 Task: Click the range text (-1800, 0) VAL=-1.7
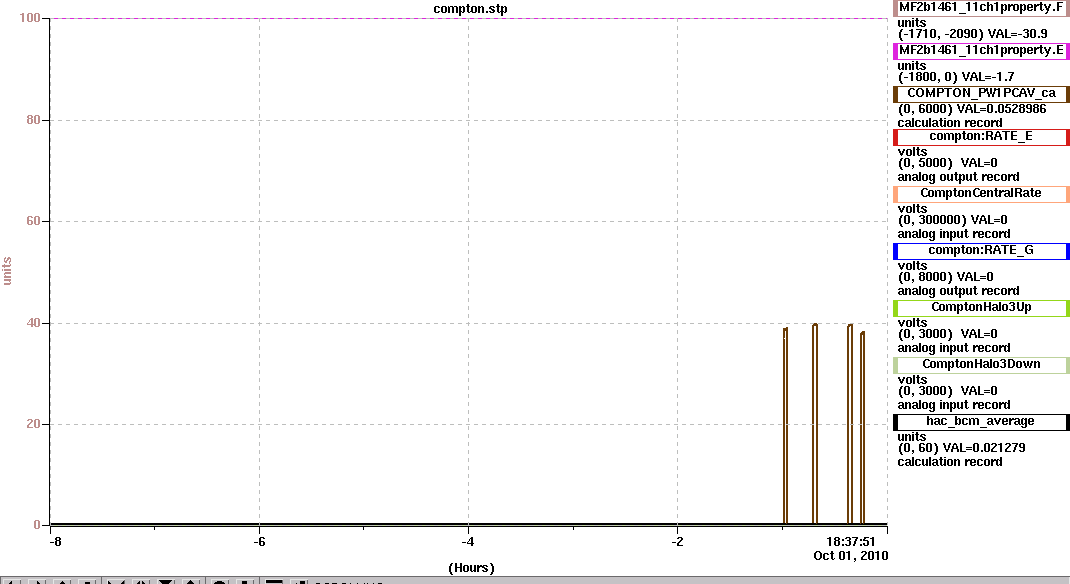956,77
